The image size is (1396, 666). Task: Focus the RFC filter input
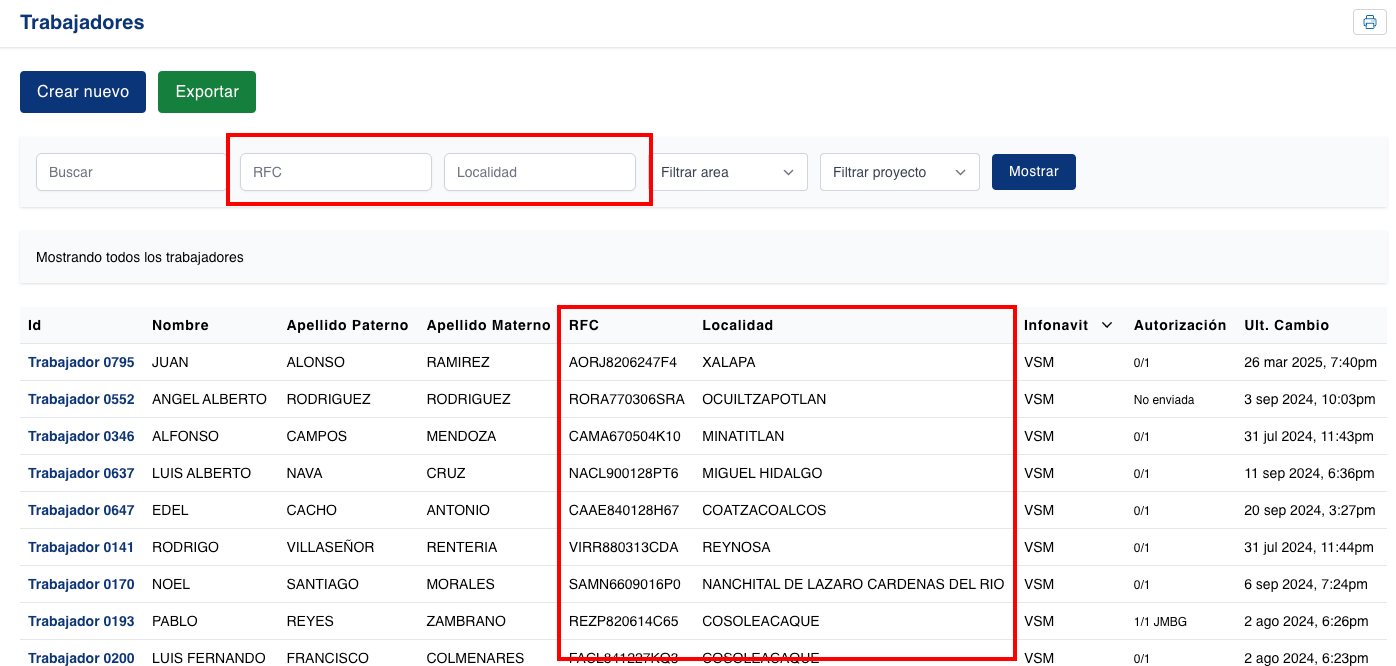(x=336, y=172)
